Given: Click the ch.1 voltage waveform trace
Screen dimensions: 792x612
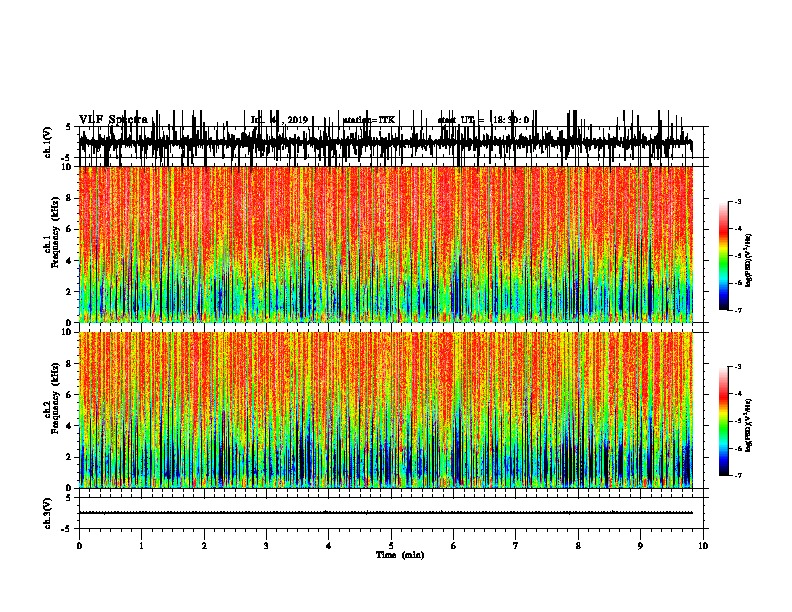Looking at the screenshot, I should coord(386,142).
